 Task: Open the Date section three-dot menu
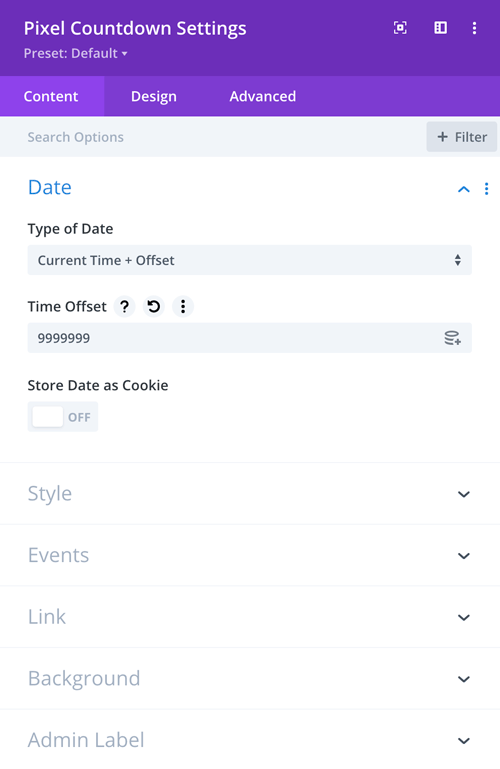(486, 189)
